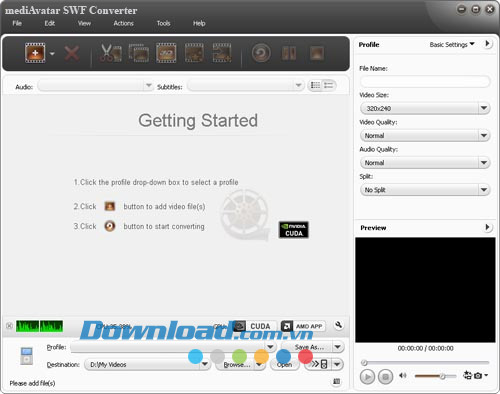Open the device transfer dropdown arrow

click(338, 364)
